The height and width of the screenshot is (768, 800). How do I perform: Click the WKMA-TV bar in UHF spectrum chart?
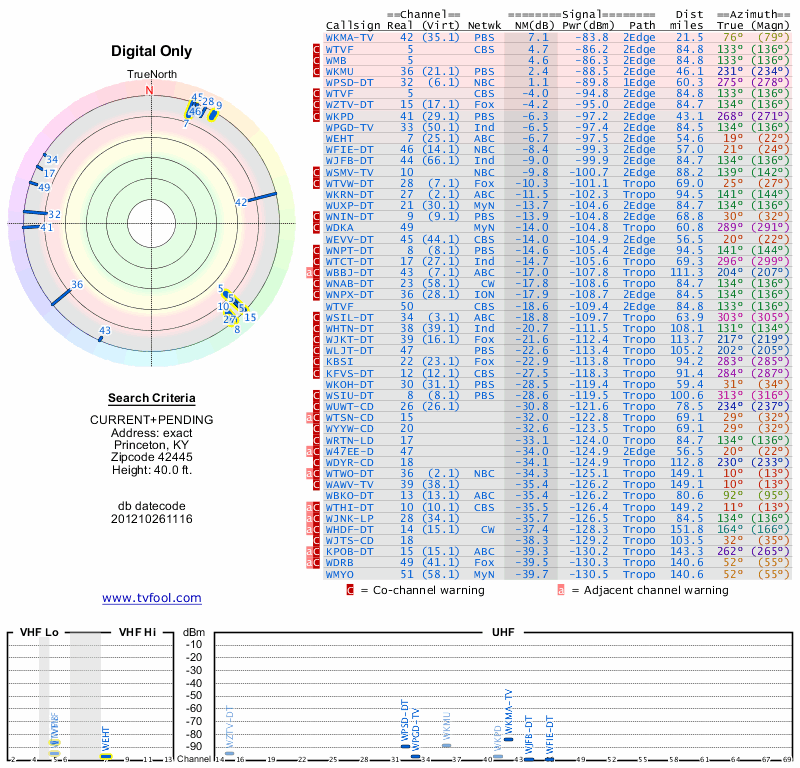click(508, 738)
